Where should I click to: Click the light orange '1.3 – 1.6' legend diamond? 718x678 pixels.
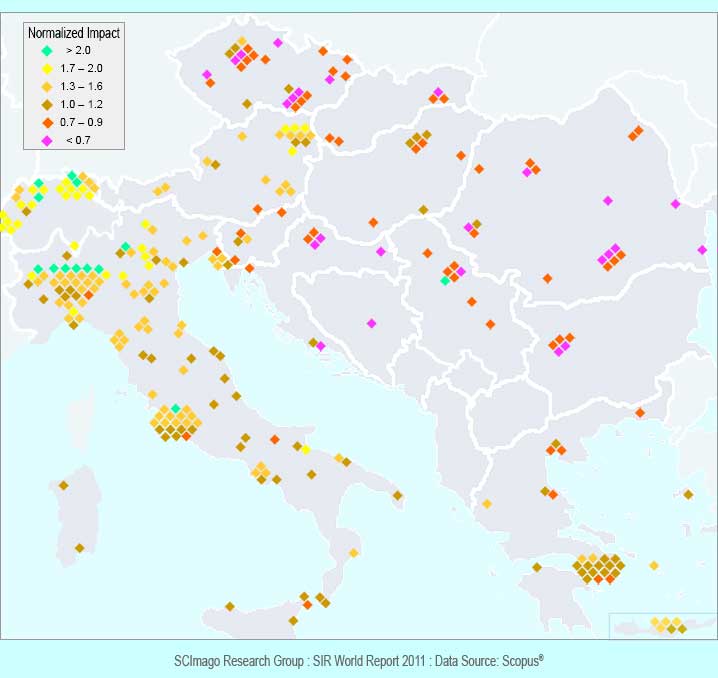pos(47,87)
